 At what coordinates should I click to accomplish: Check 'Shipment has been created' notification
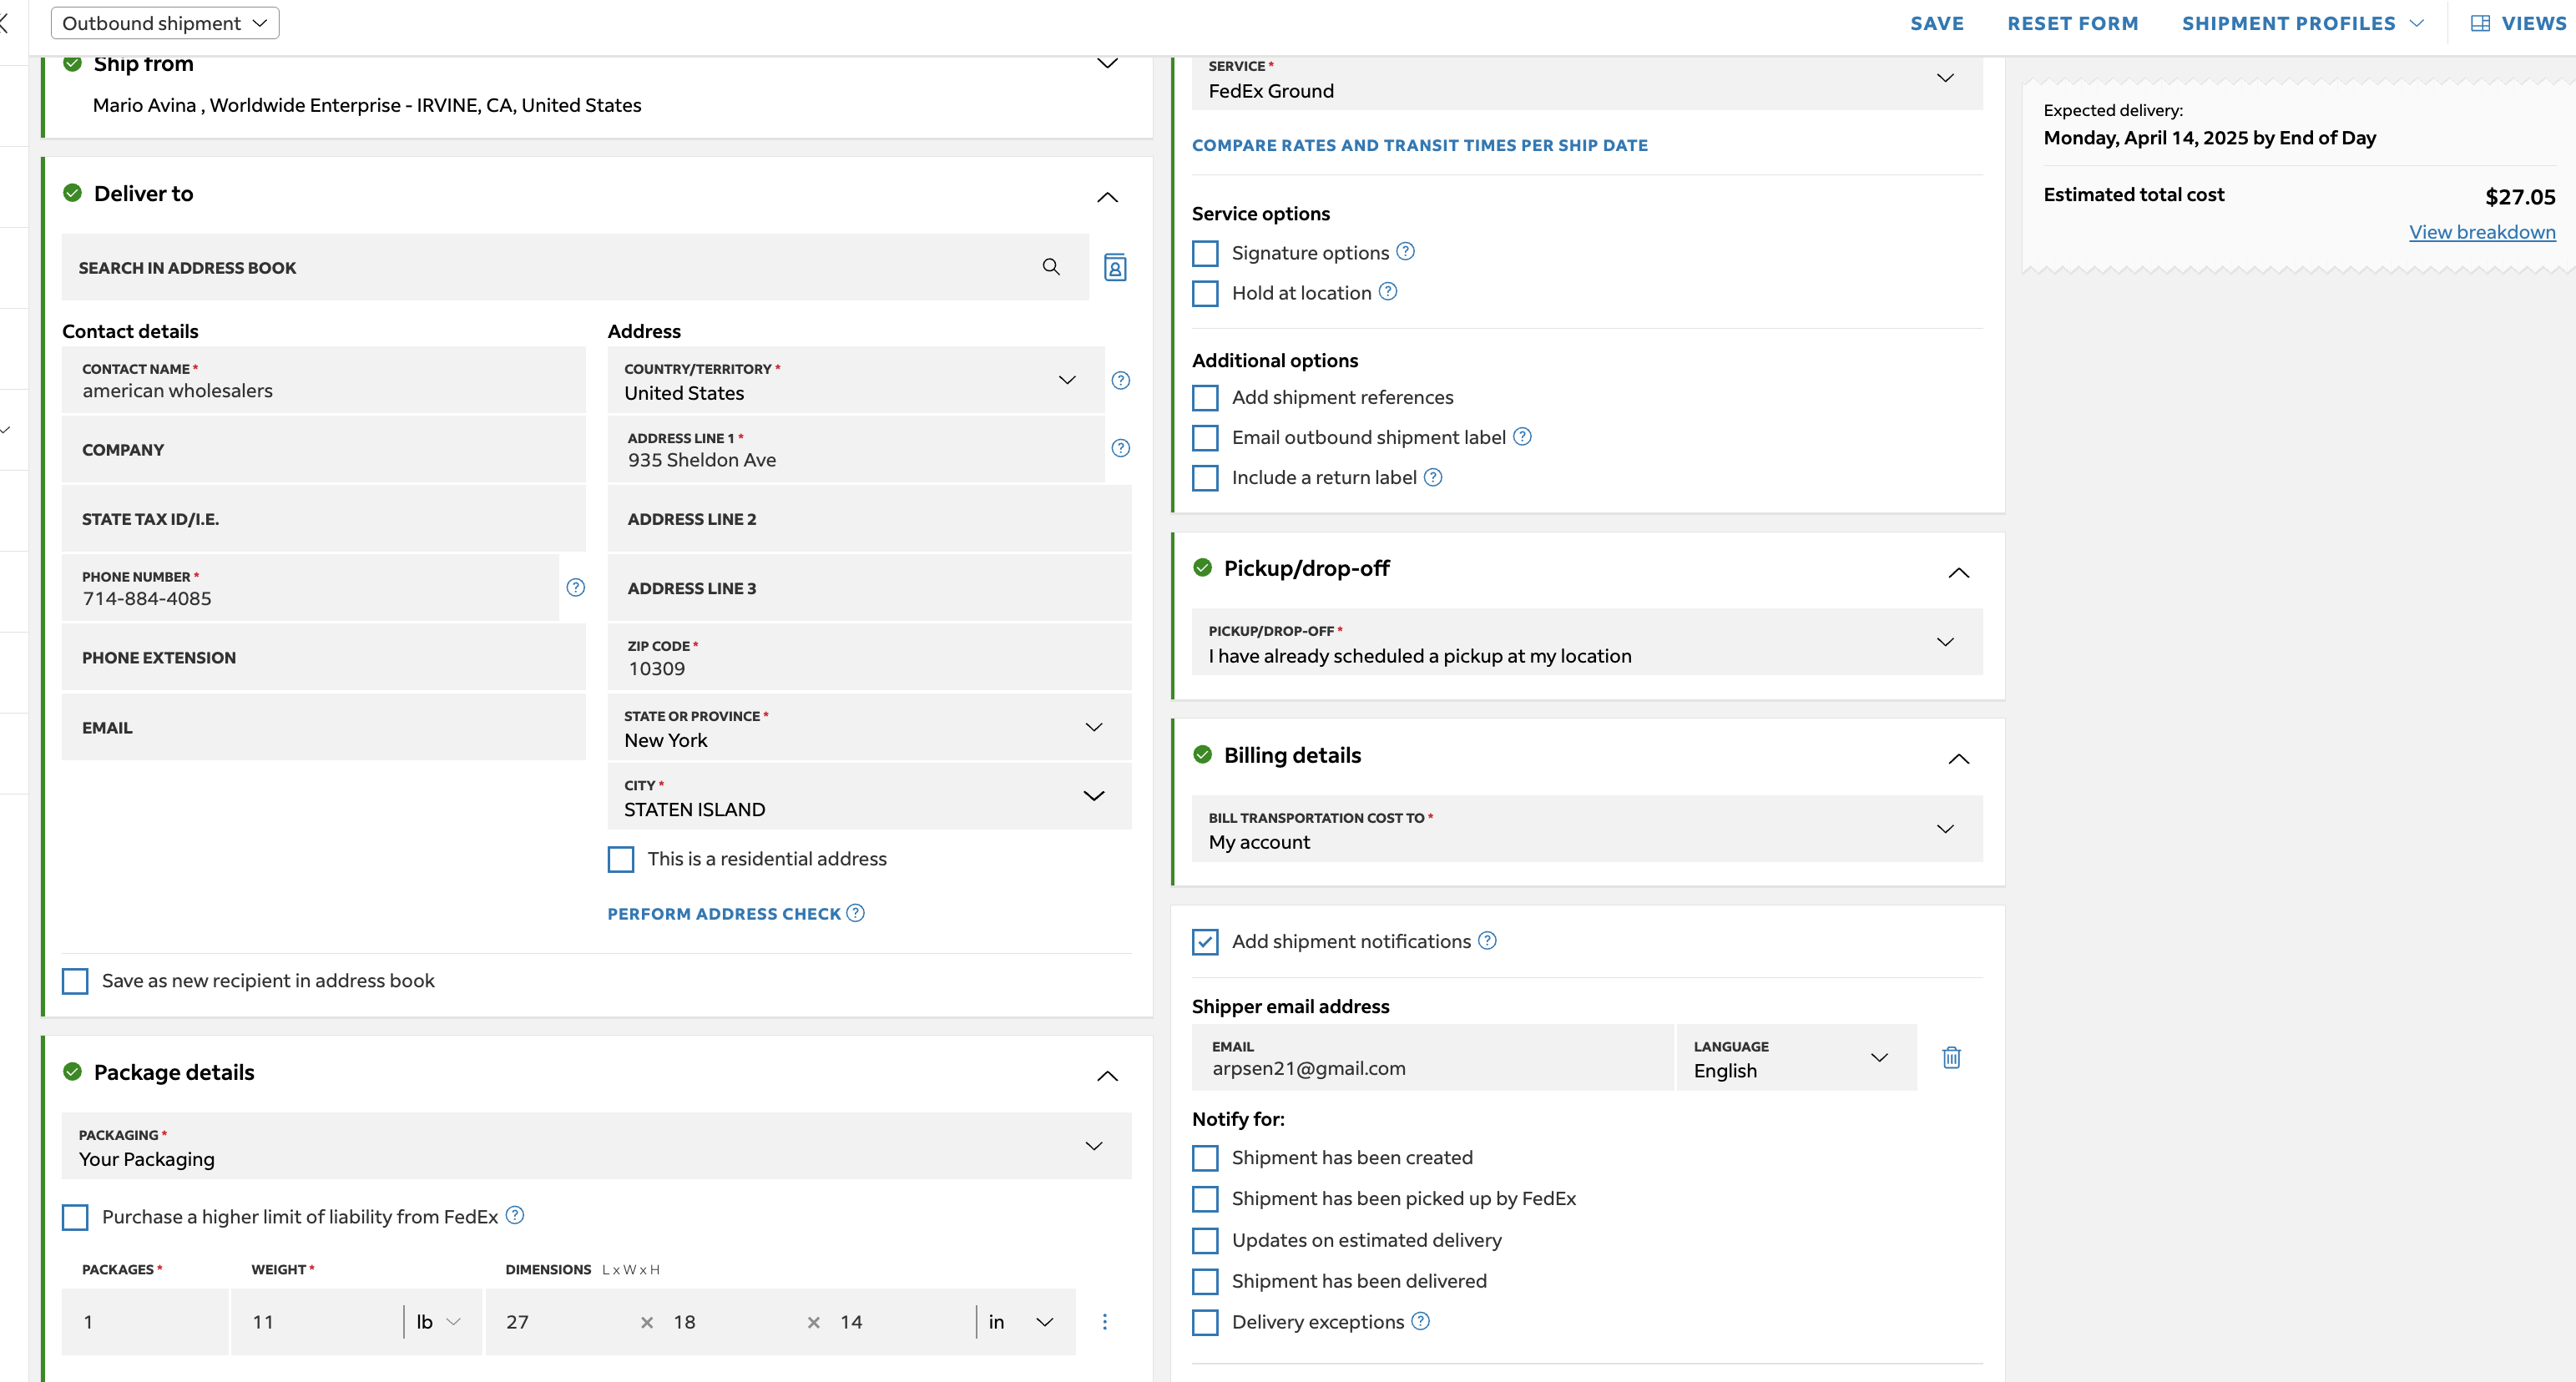(1206, 1158)
